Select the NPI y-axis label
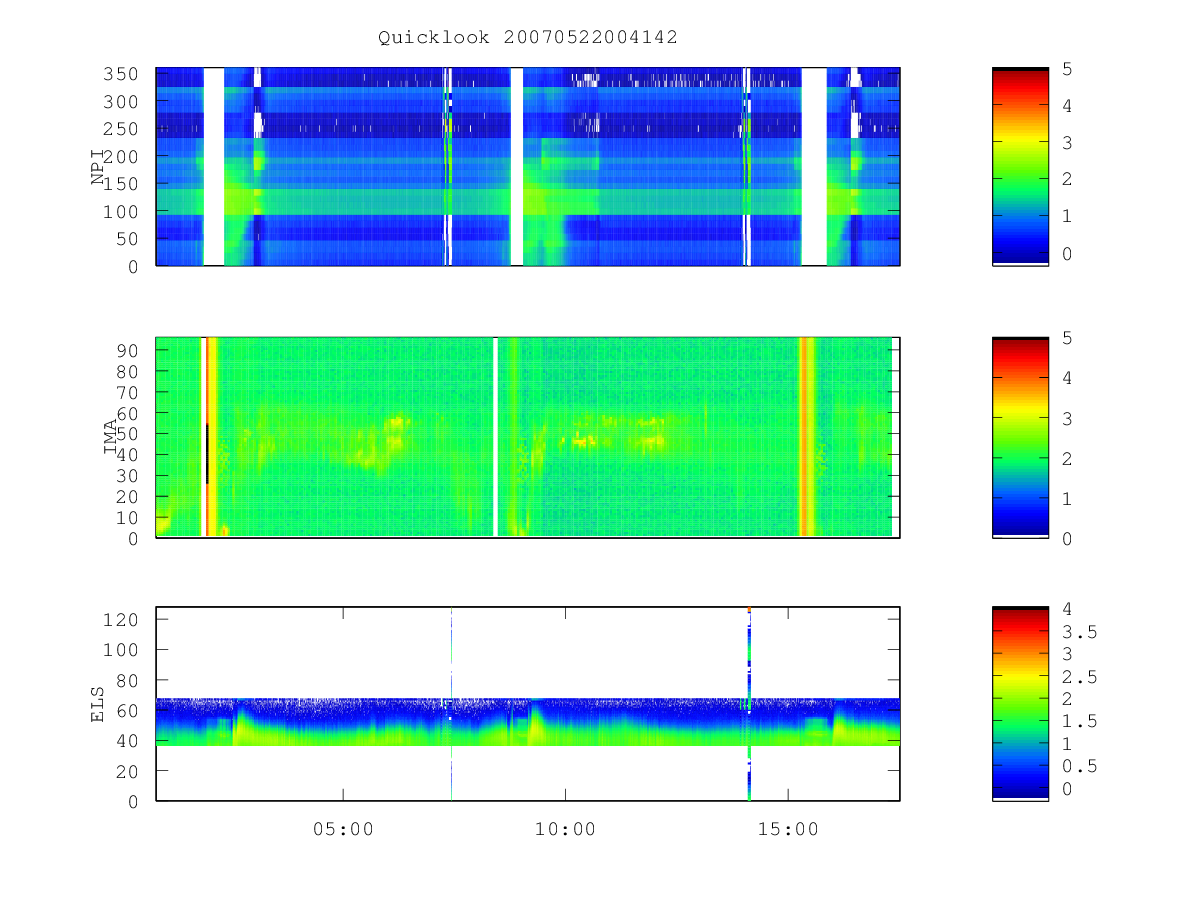This screenshot has height=900, width=1200. 99,167
